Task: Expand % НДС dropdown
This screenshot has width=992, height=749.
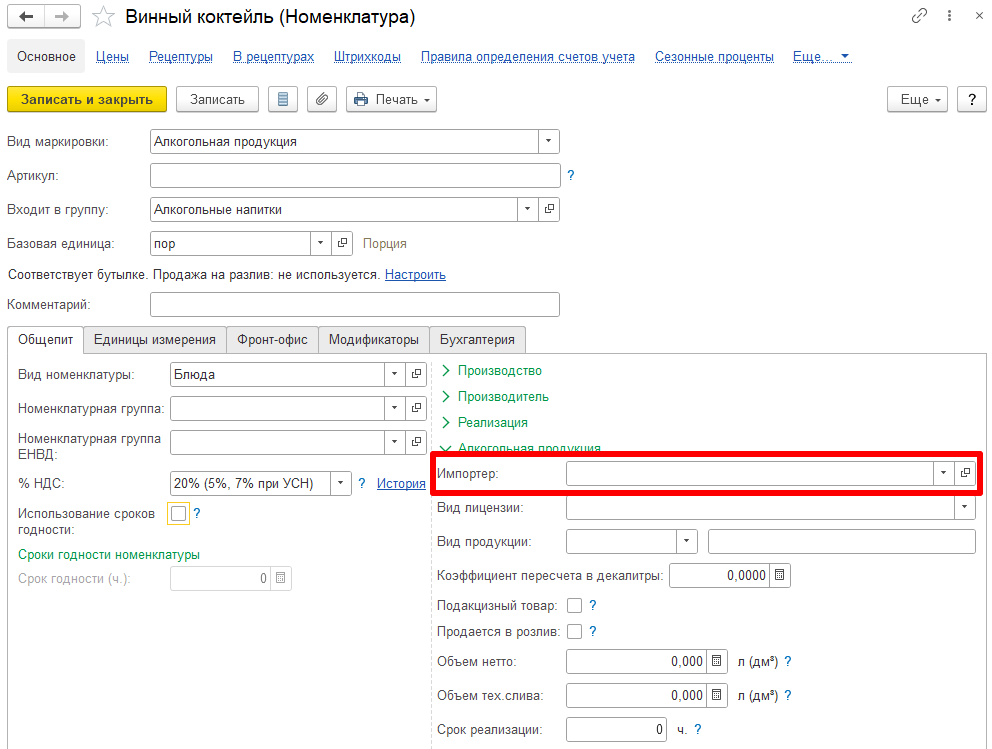Action: [340, 483]
